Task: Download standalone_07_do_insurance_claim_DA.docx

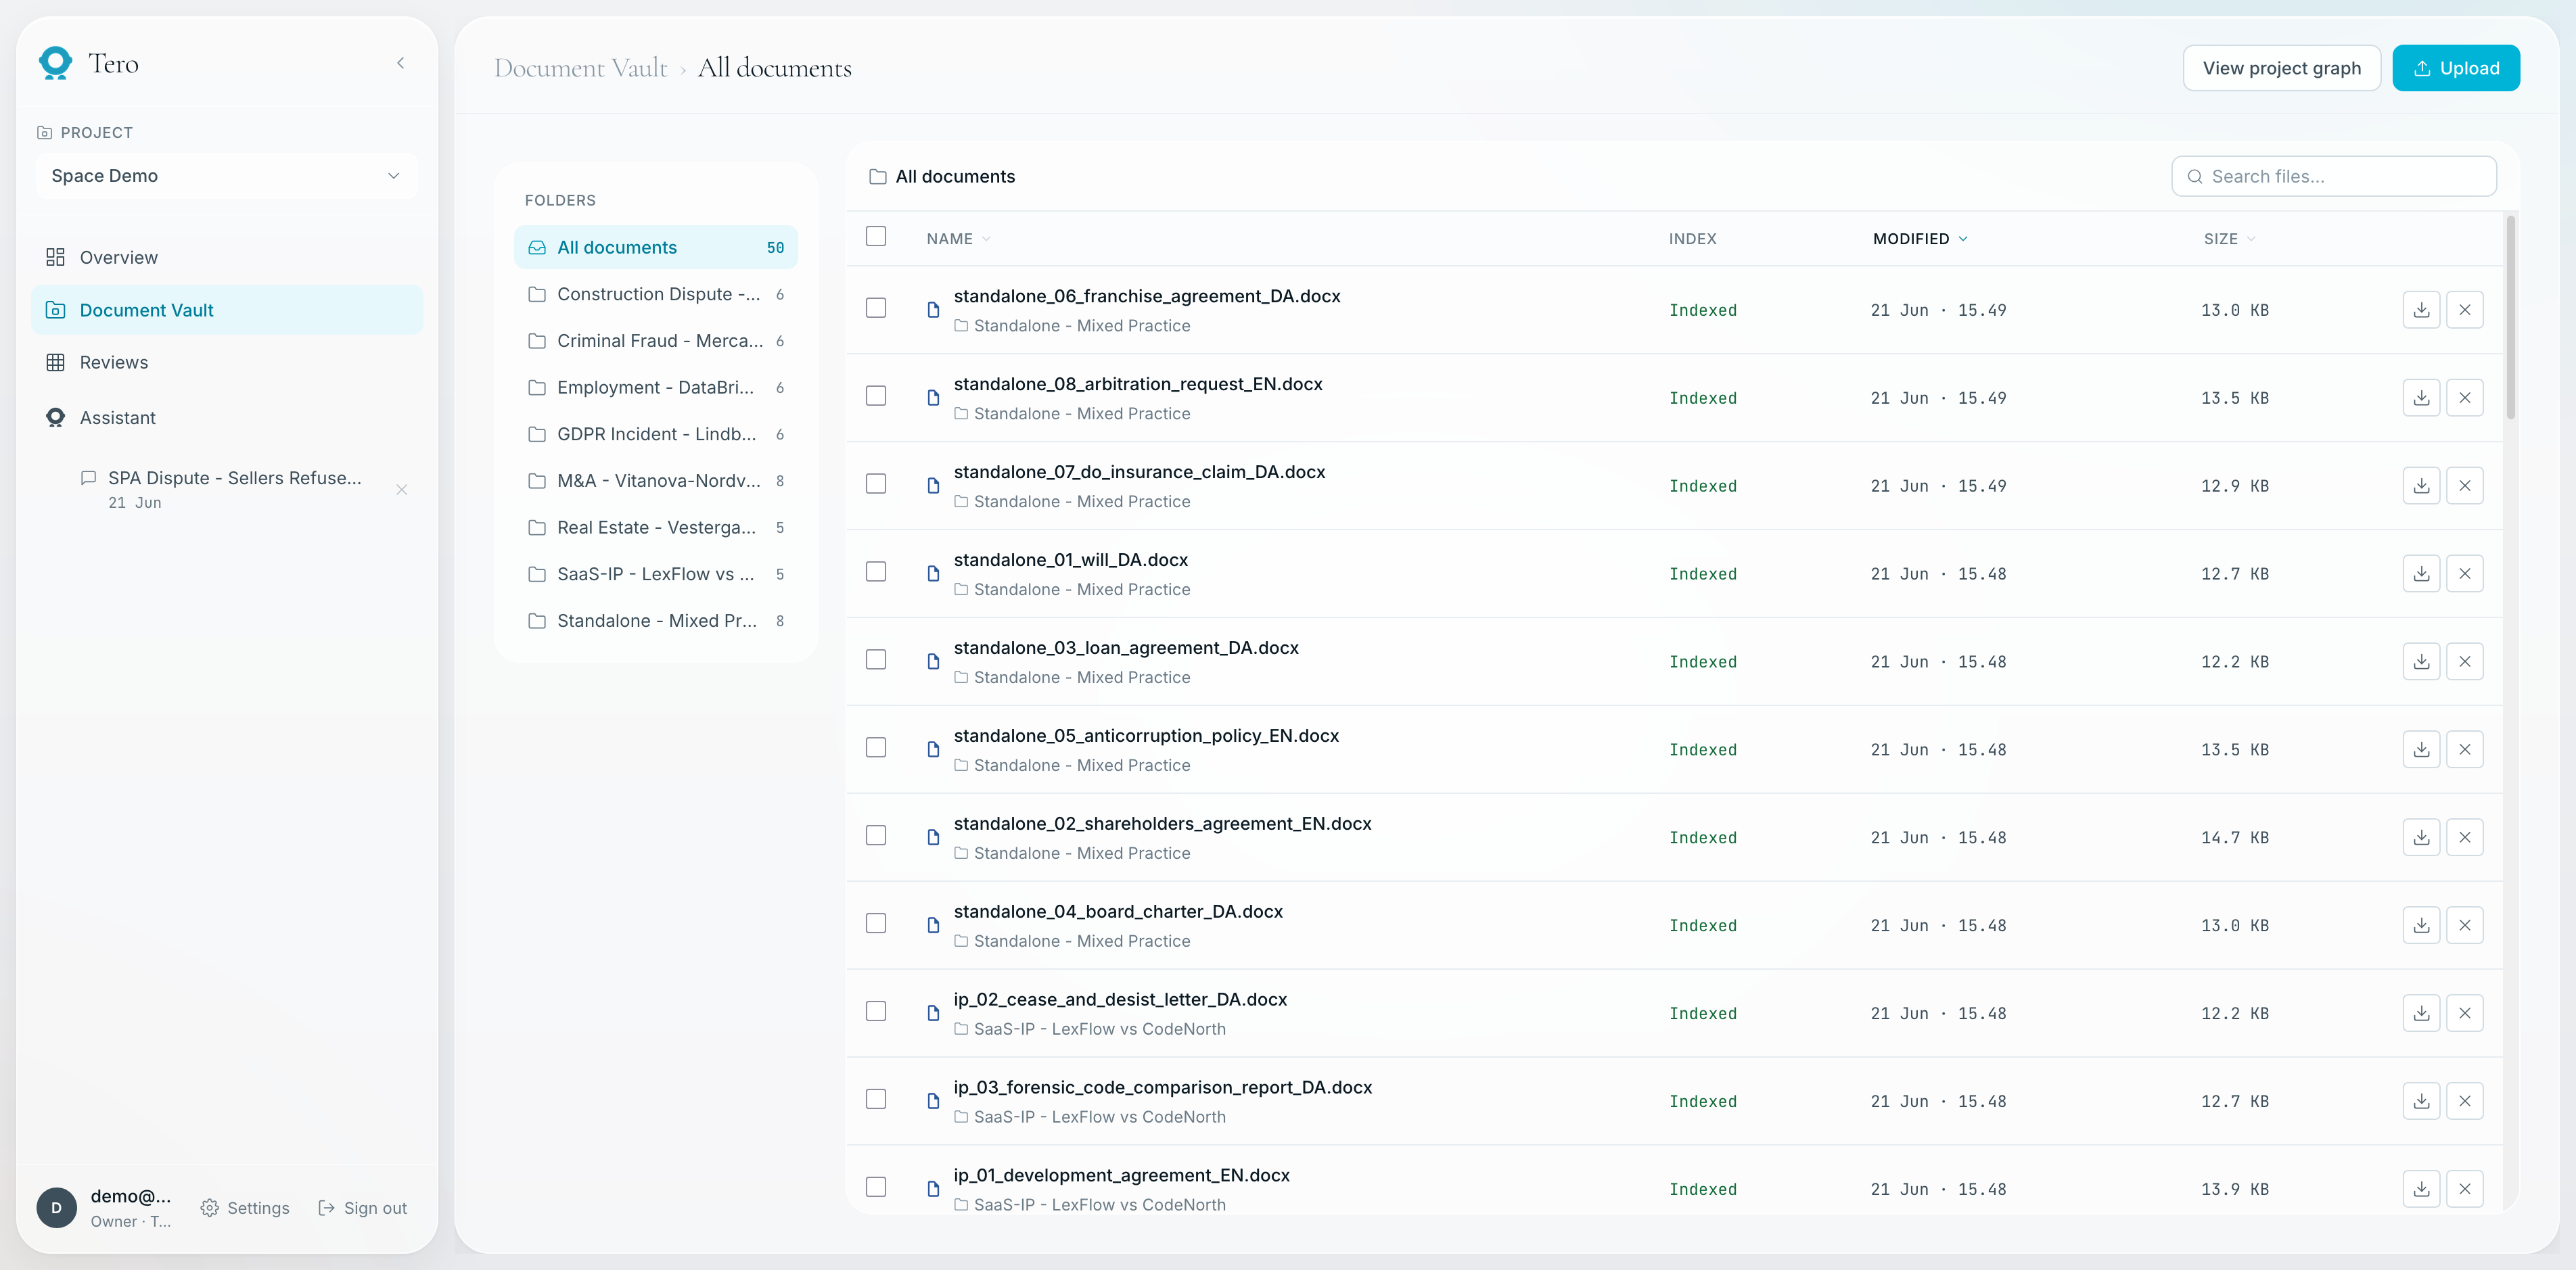Action: click(2421, 486)
